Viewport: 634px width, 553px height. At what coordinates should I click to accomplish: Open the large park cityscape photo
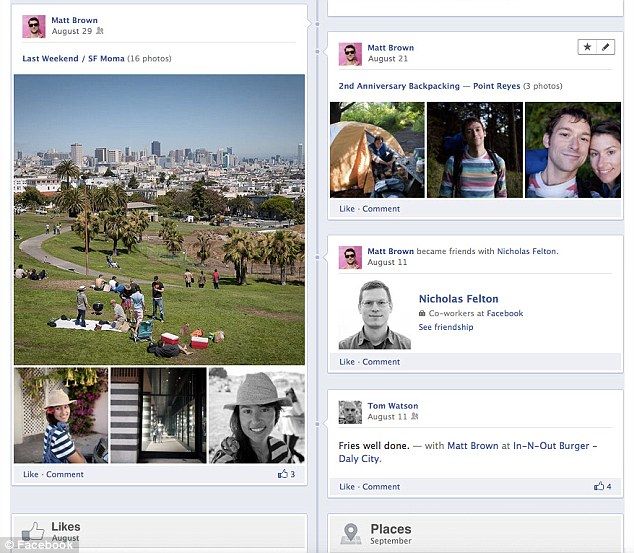[159, 219]
